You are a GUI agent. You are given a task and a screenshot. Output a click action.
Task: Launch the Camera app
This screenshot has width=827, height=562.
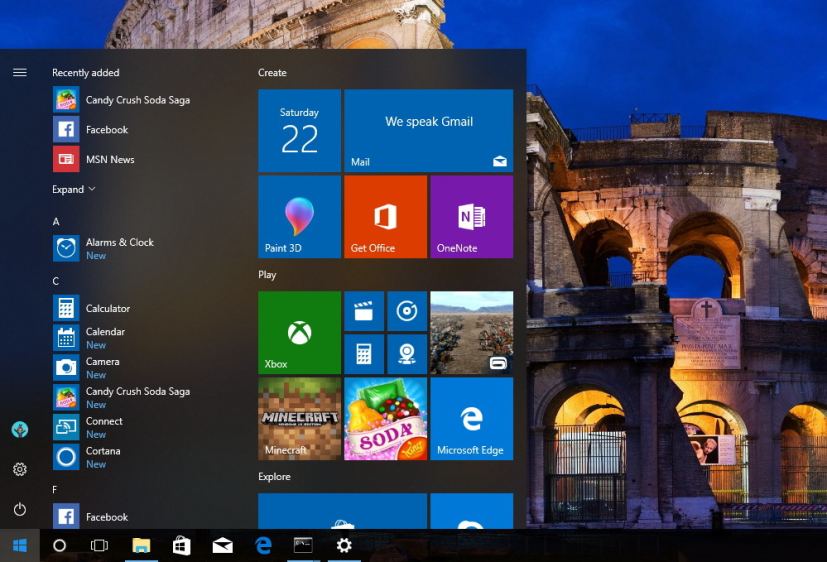tap(86, 367)
